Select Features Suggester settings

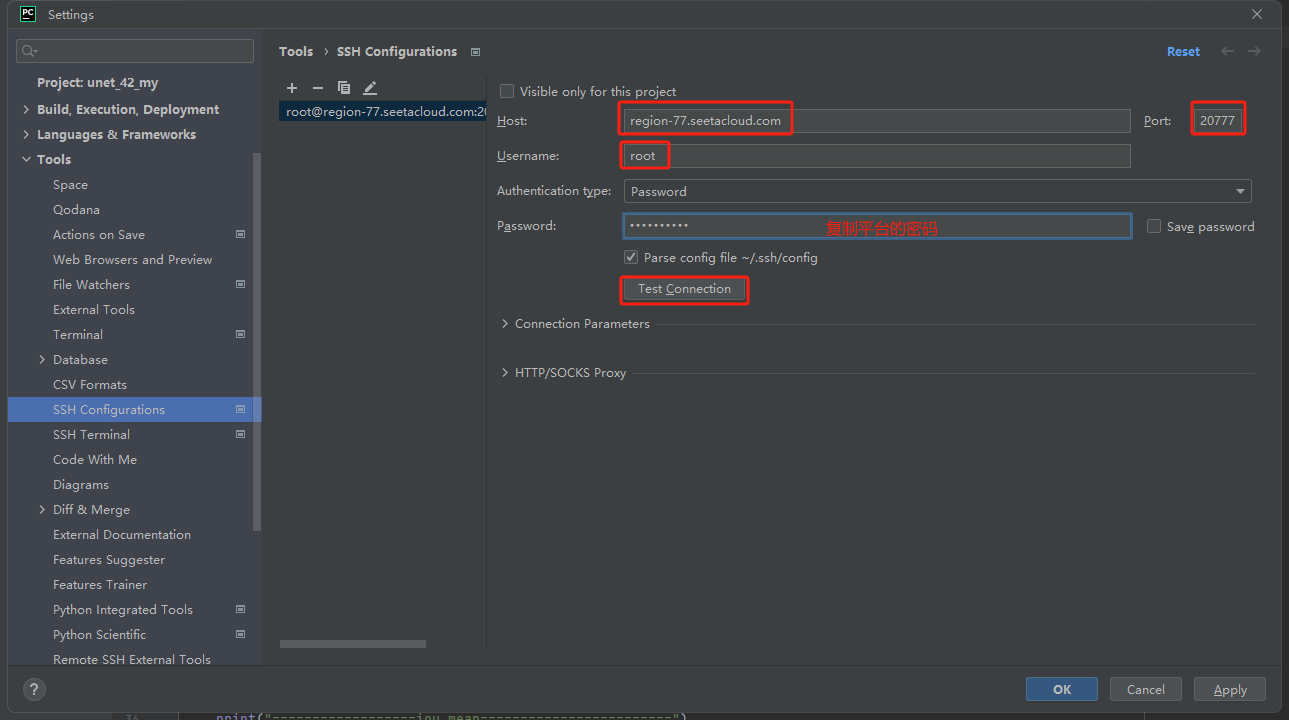[109, 560]
